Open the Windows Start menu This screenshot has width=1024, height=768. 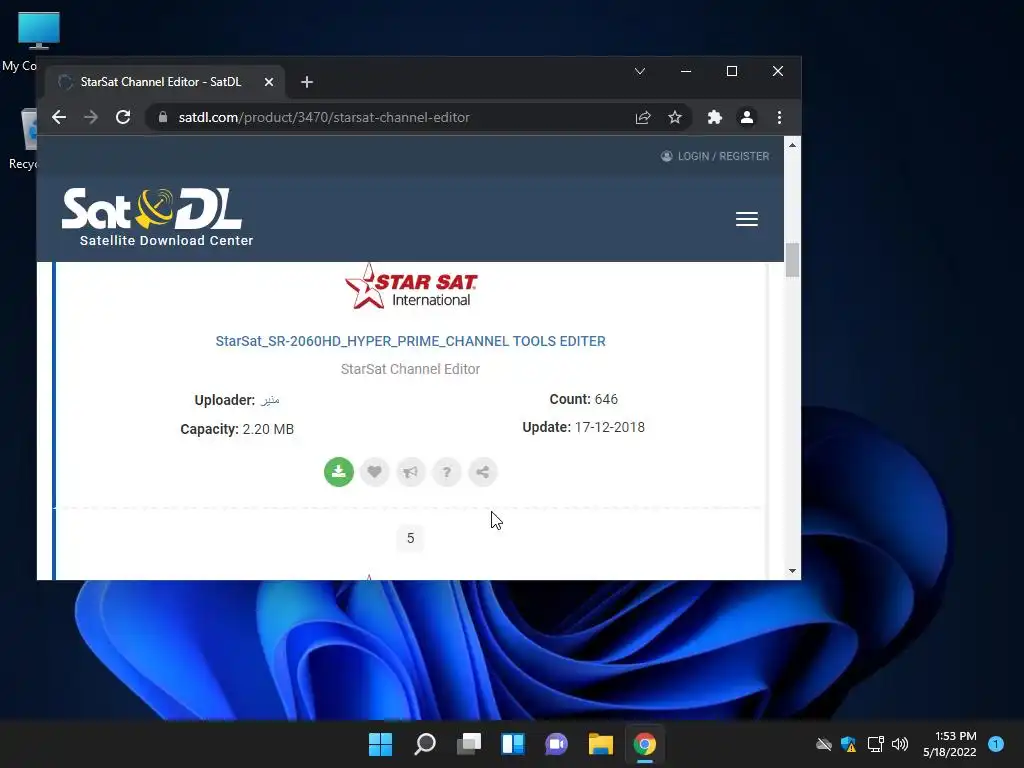380,744
